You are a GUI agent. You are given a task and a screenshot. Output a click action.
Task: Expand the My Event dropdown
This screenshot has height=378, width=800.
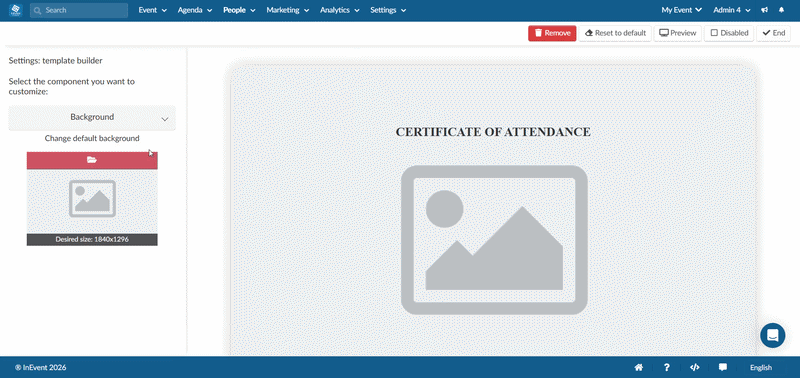682,10
